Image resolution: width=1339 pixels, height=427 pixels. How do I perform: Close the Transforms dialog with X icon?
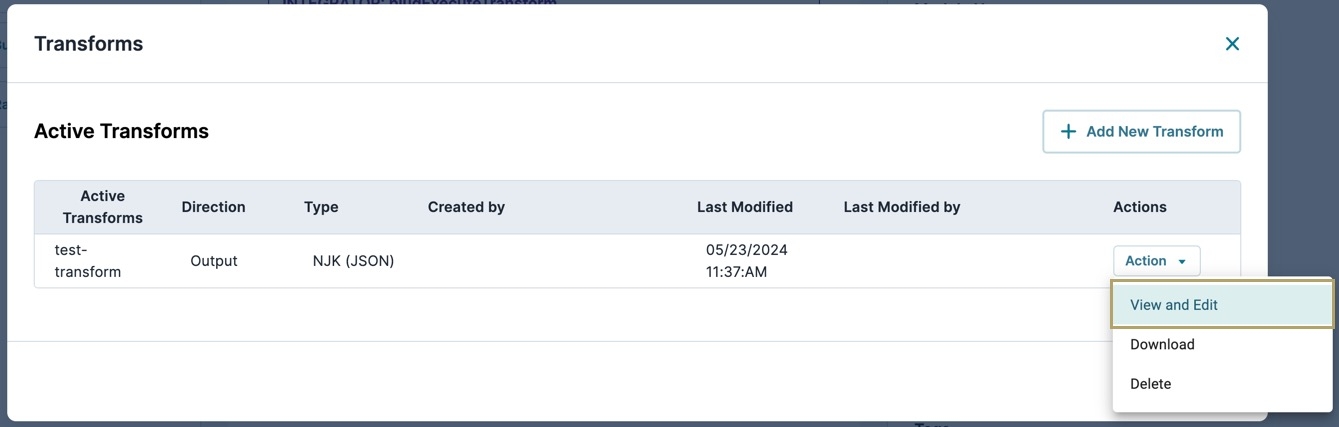[1232, 44]
